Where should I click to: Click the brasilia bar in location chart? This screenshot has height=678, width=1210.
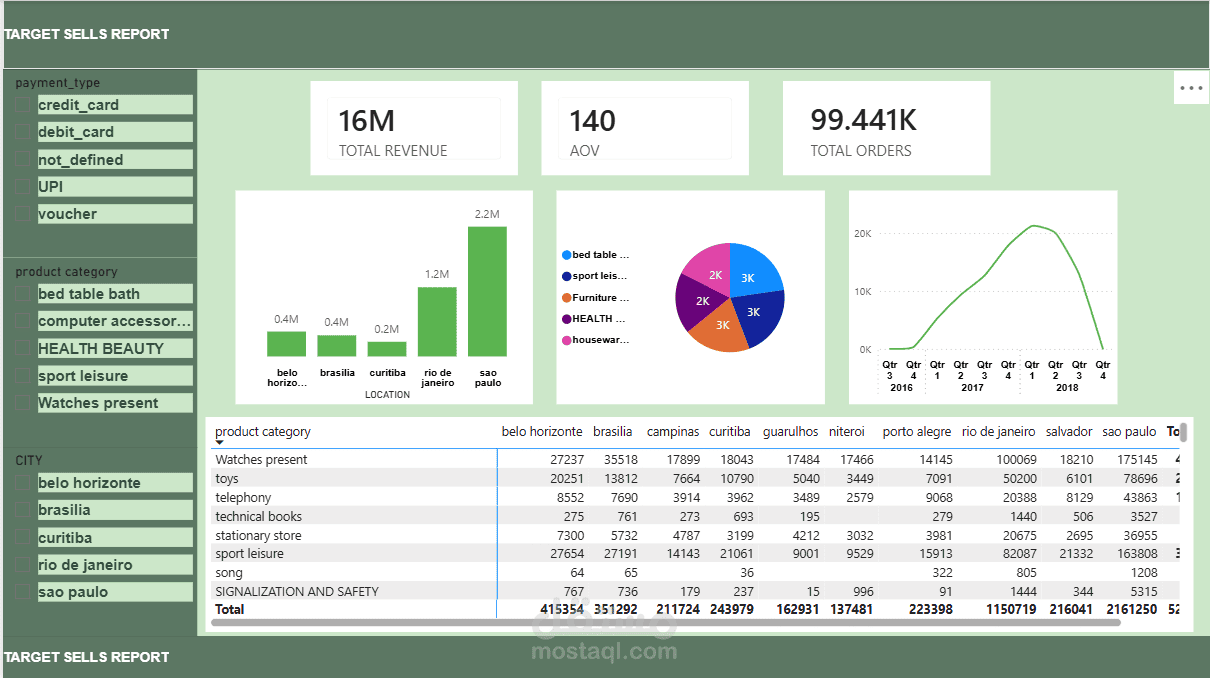pyautogui.click(x=337, y=345)
